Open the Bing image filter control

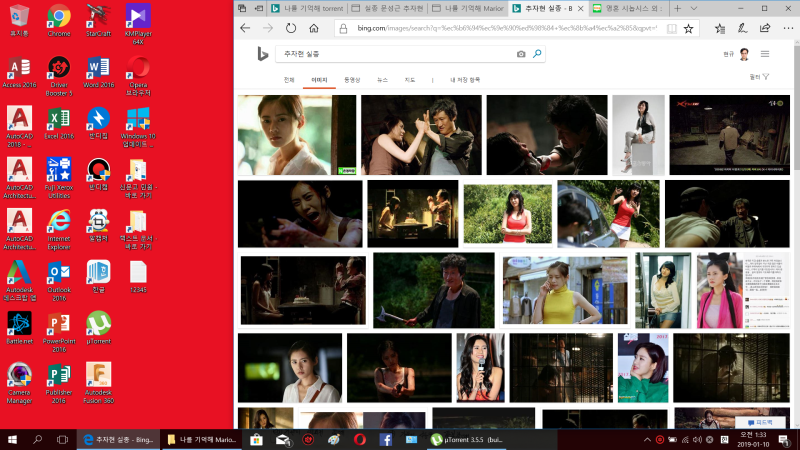[759, 77]
